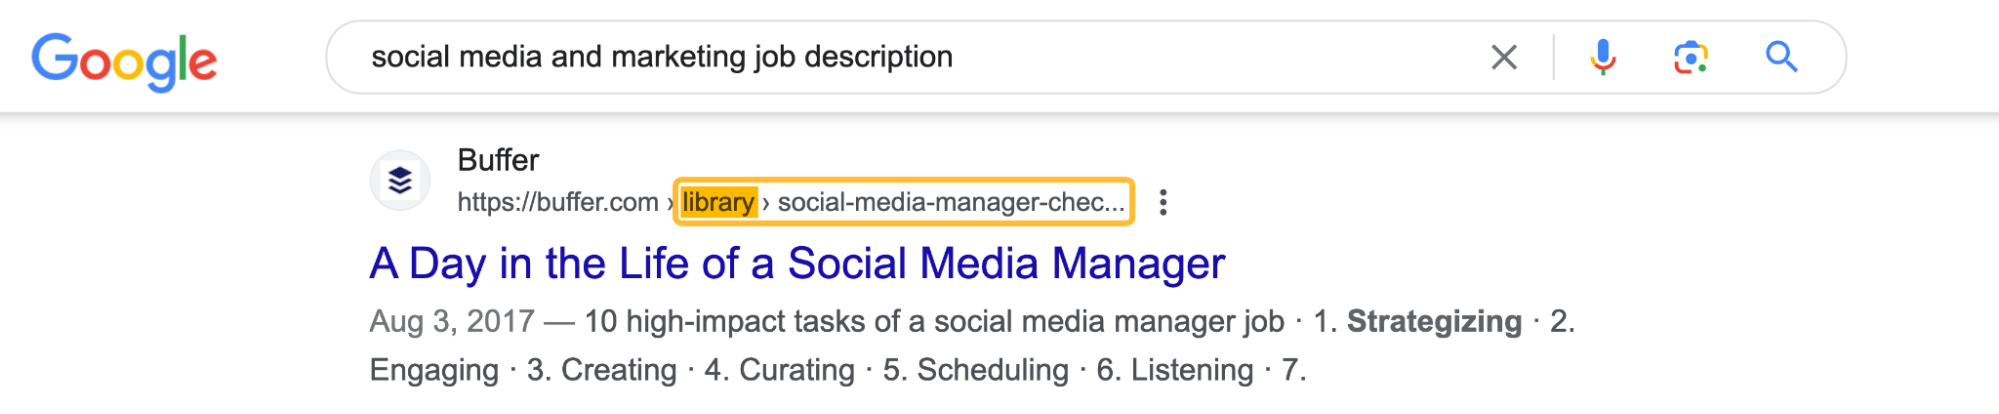1999x414 pixels.
Task: Click the word "Scheduling" in the snippet
Action: coord(992,371)
